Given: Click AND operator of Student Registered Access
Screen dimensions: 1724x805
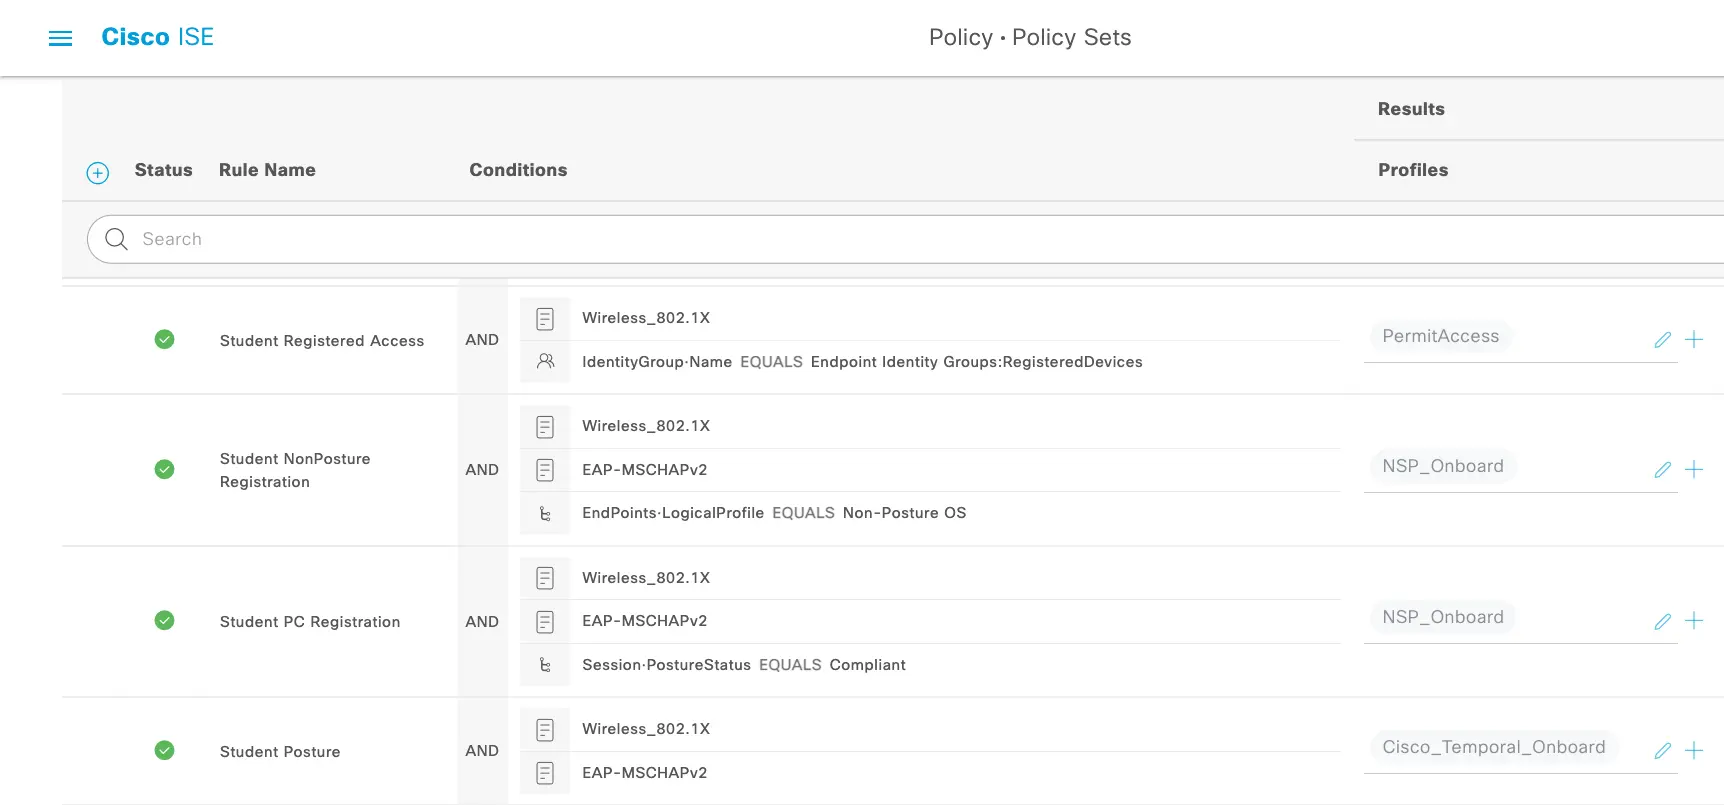Looking at the screenshot, I should click(x=482, y=340).
